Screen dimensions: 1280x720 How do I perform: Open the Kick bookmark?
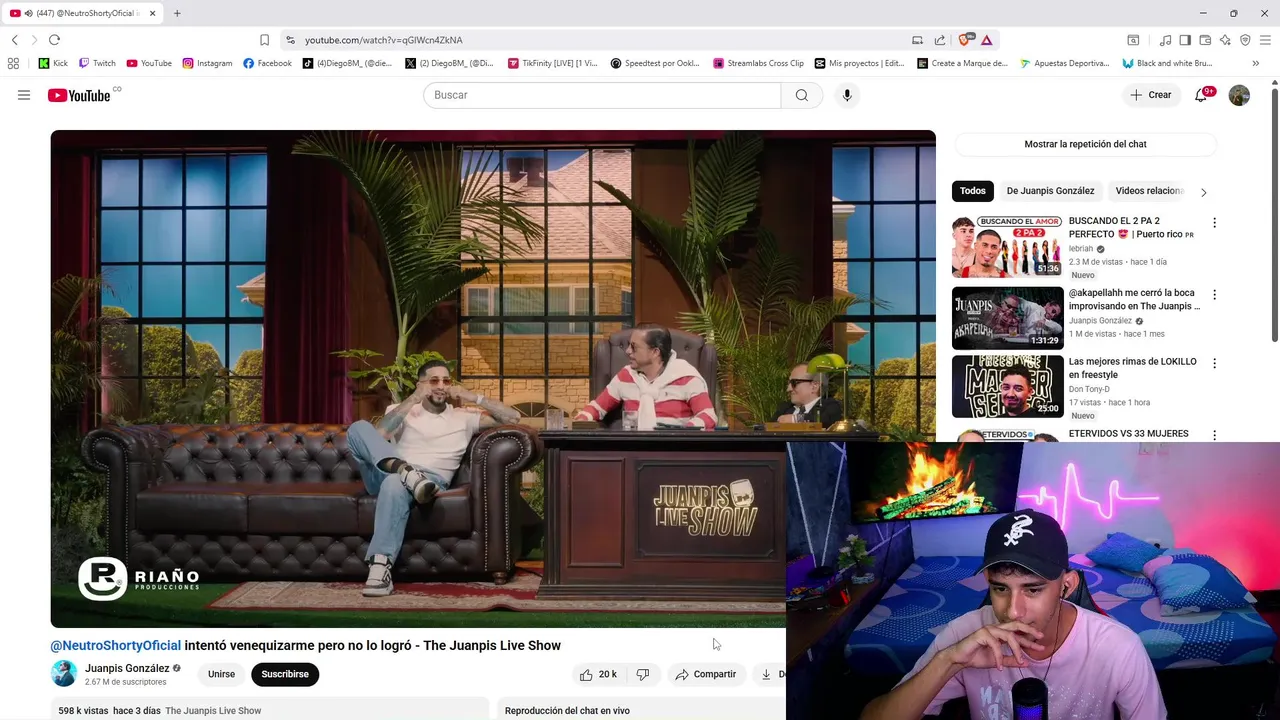tap(53, 63)
